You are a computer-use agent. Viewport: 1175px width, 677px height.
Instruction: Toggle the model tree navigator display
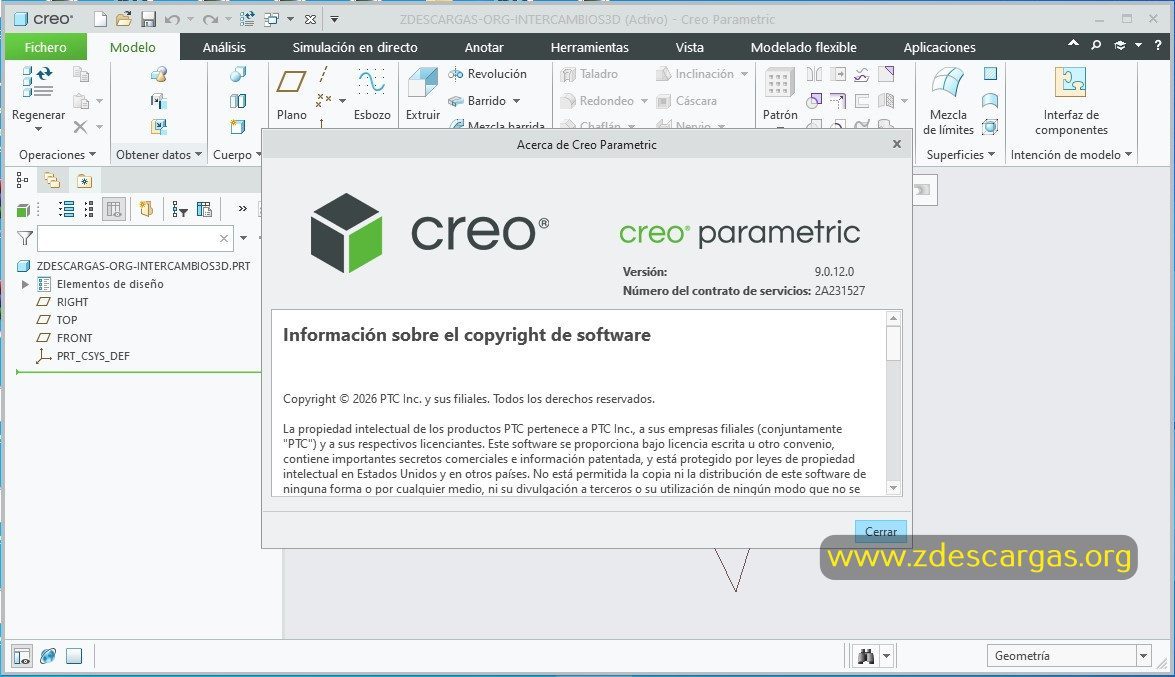(x=22, y=657)
